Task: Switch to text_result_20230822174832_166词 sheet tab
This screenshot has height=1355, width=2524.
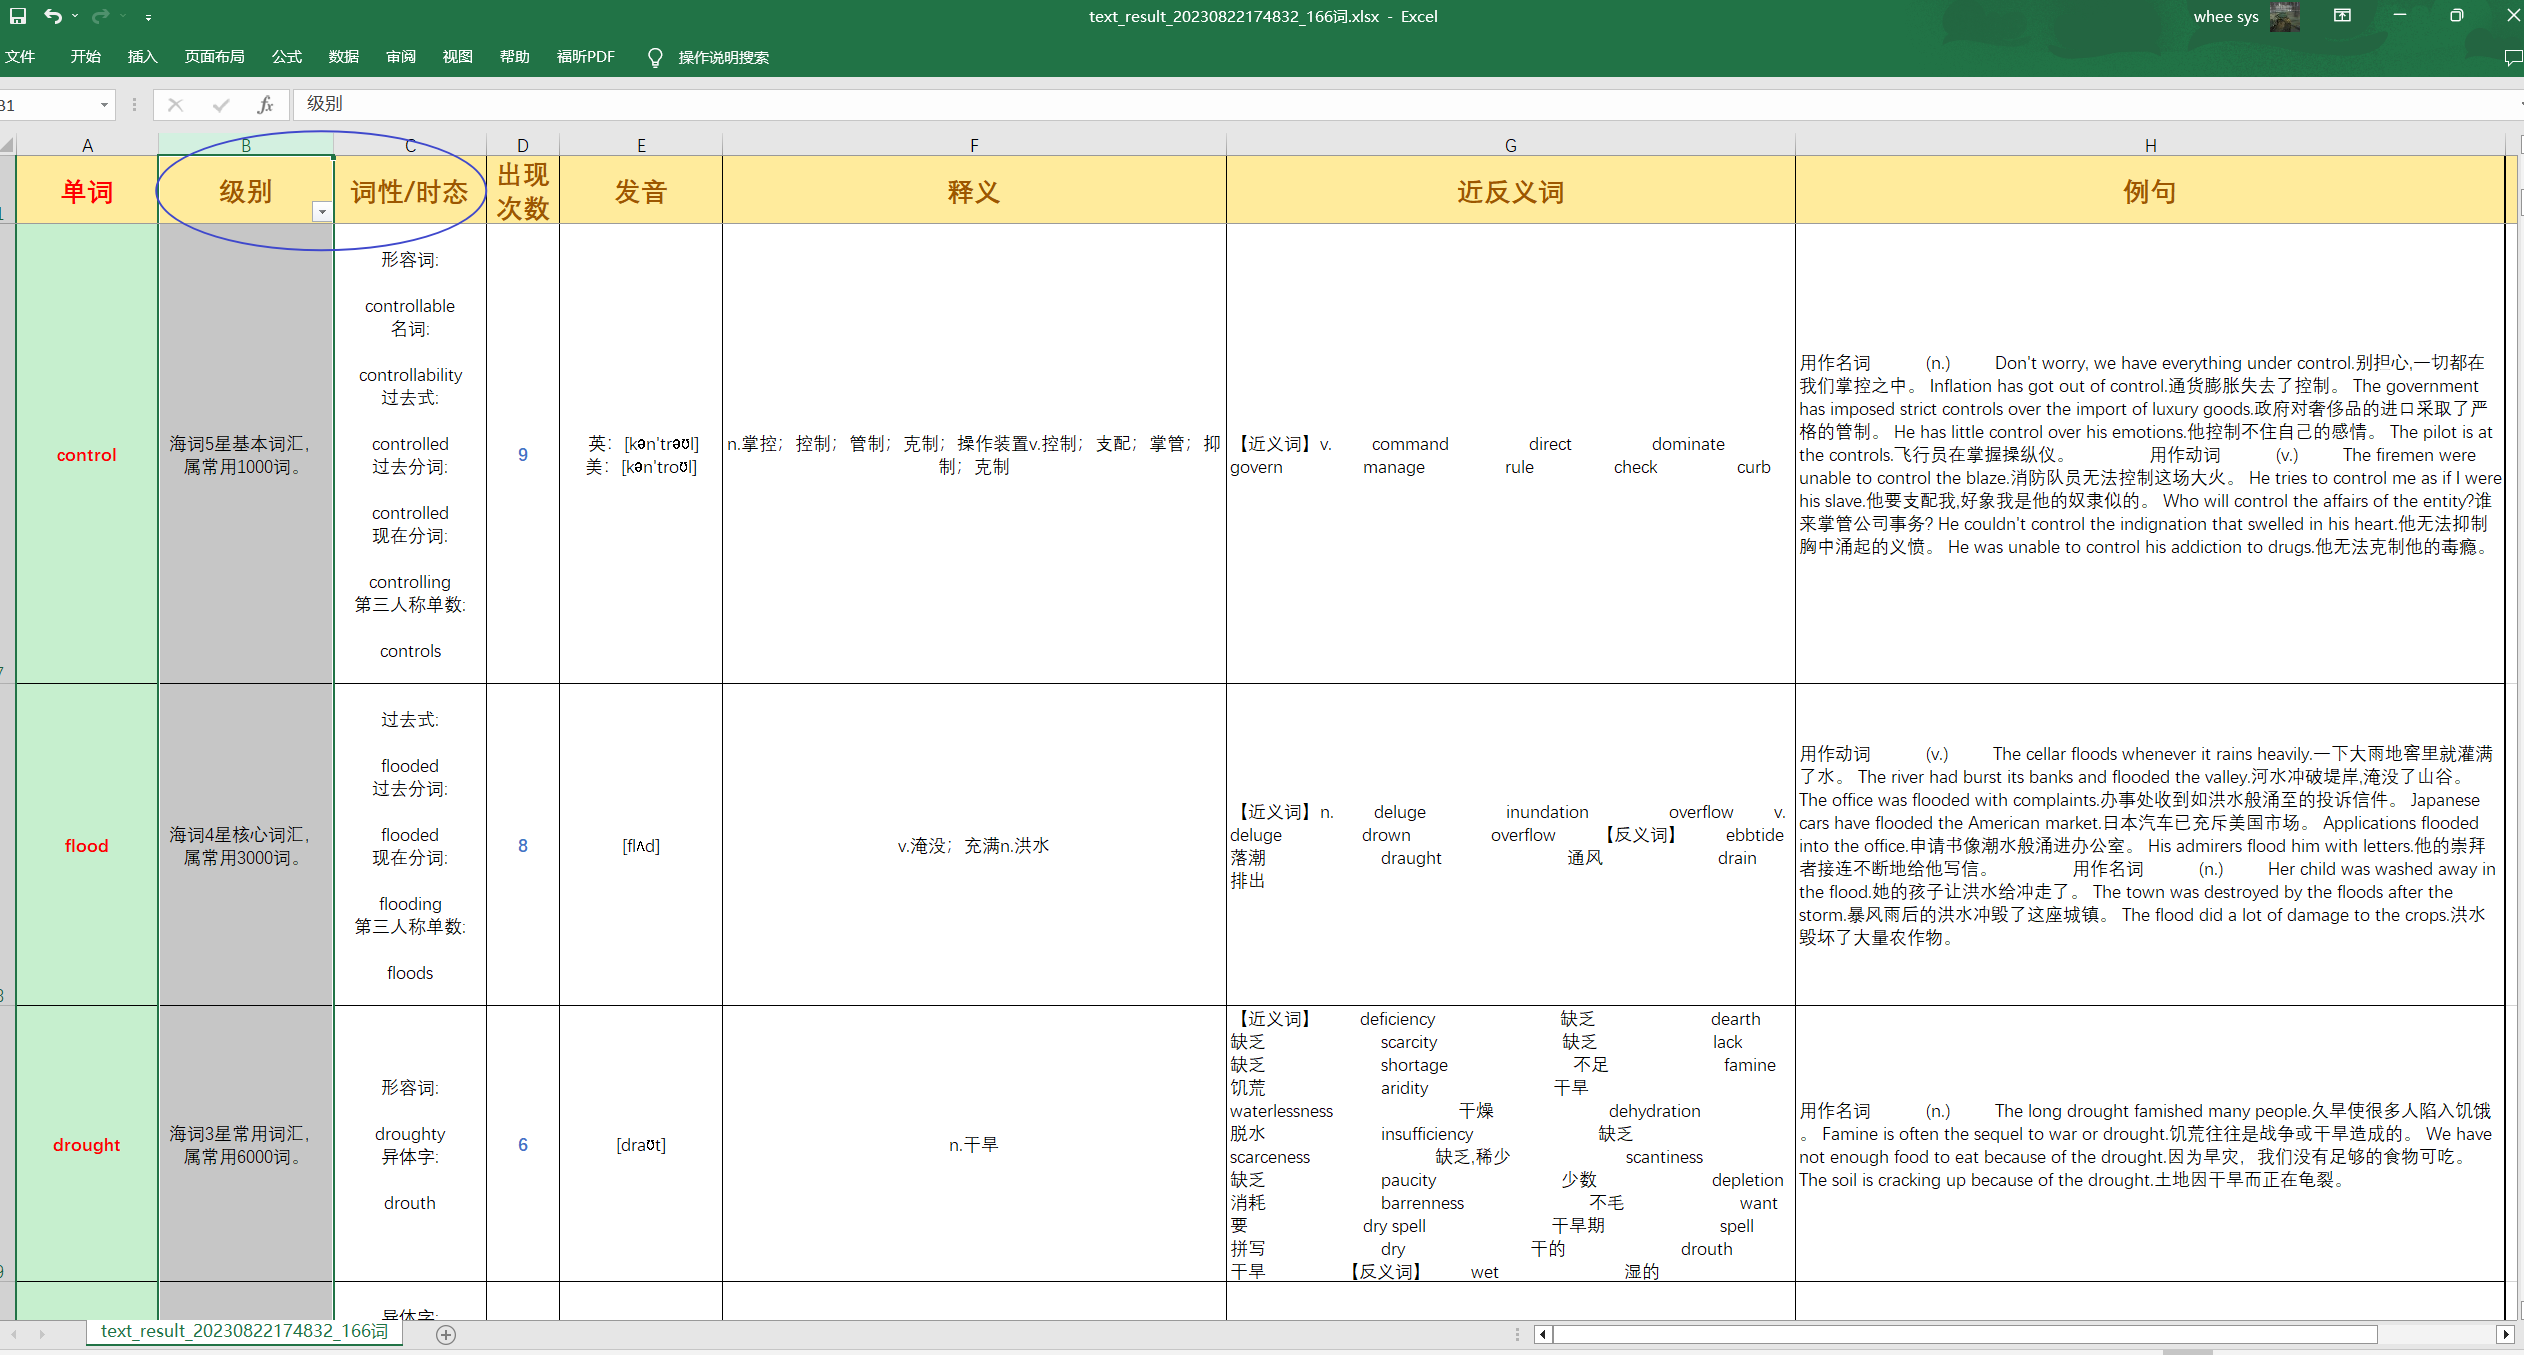Action: pos(244,1331)
